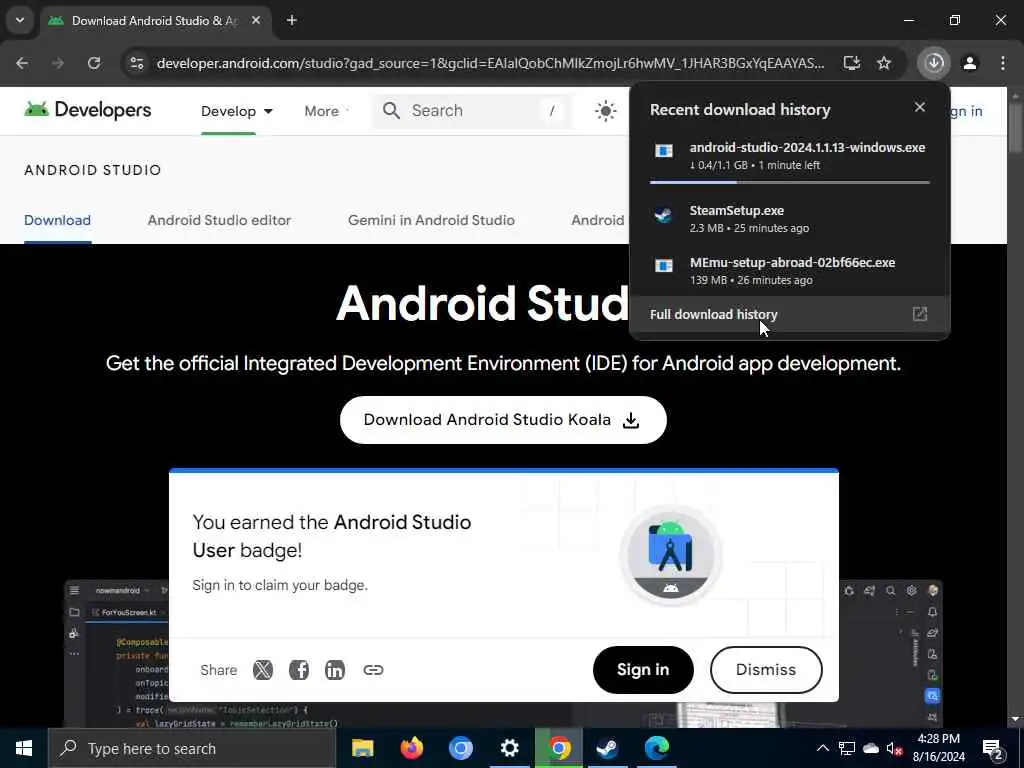The width and height of the screenshot is (1024, 768).
Task: Show hidden system tray icons
Action: point(822,748)
